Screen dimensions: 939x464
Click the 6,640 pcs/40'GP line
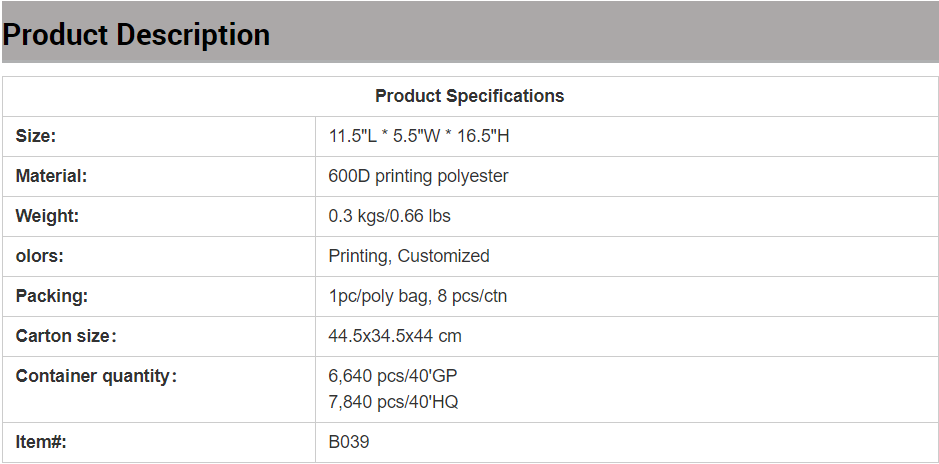coord(393,376)
